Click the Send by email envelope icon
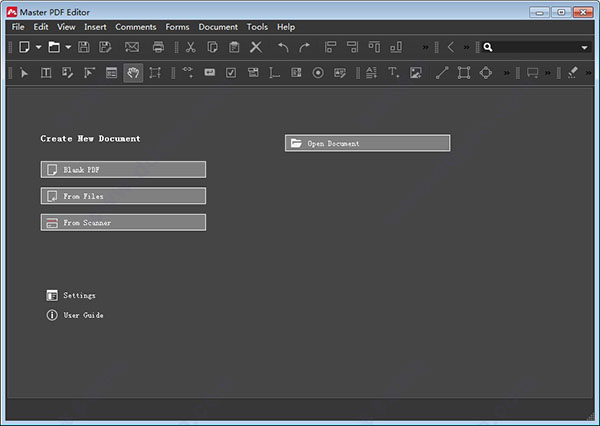Image resolution: width=600 pixels, height=426 pixels. pos(132,47)
